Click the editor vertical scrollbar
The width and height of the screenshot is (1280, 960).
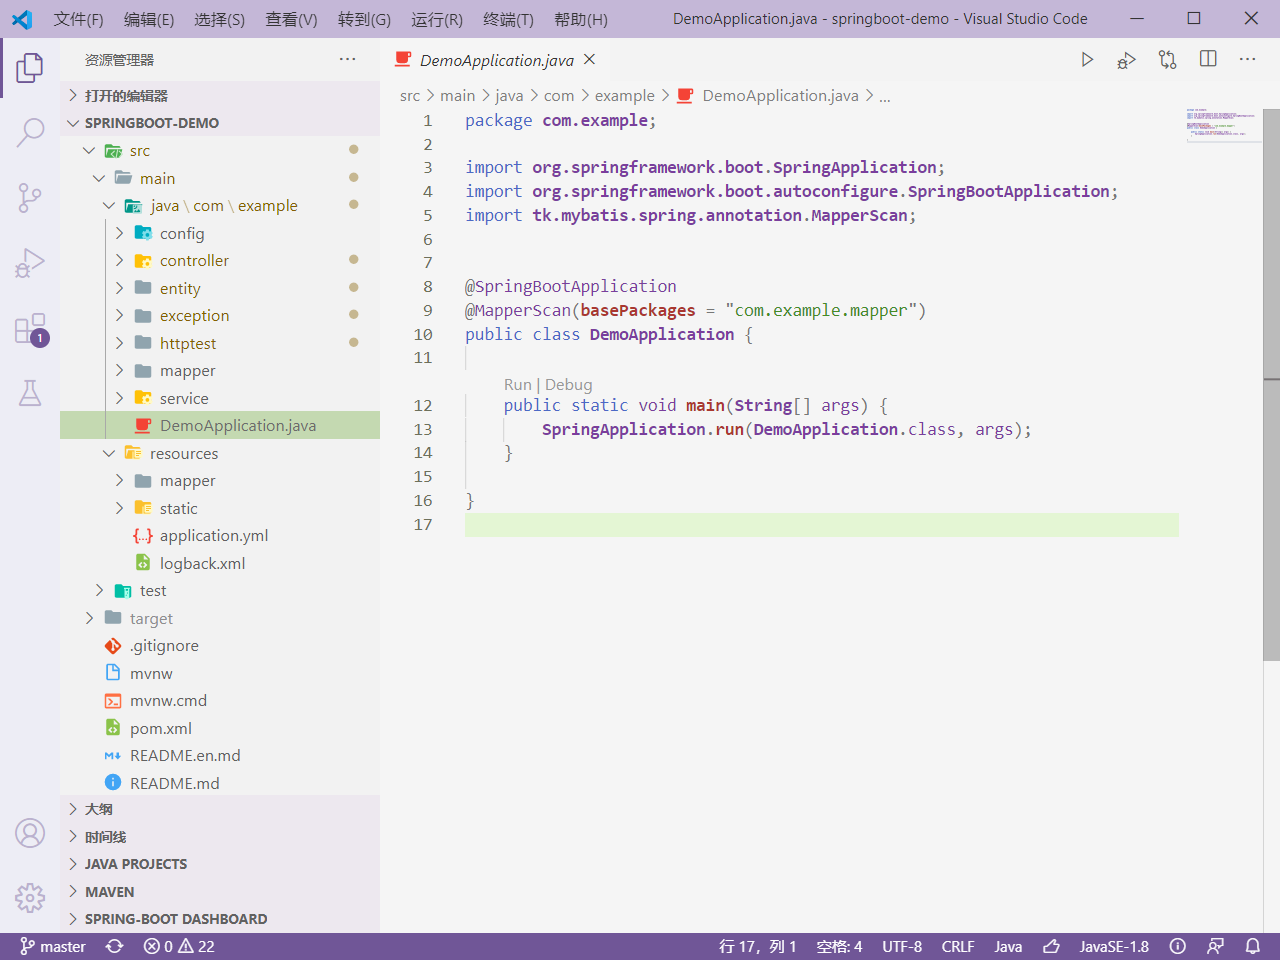pos(1271,384)
